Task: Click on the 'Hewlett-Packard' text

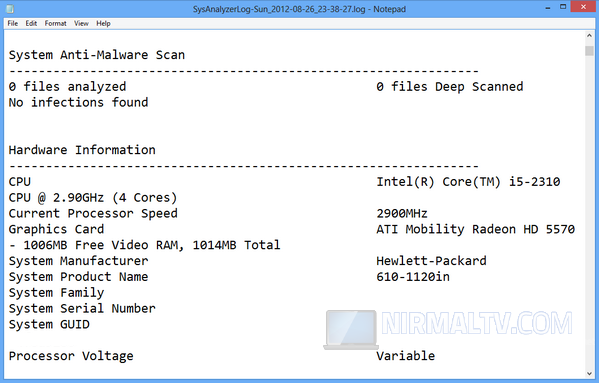Action: point(431,261)
